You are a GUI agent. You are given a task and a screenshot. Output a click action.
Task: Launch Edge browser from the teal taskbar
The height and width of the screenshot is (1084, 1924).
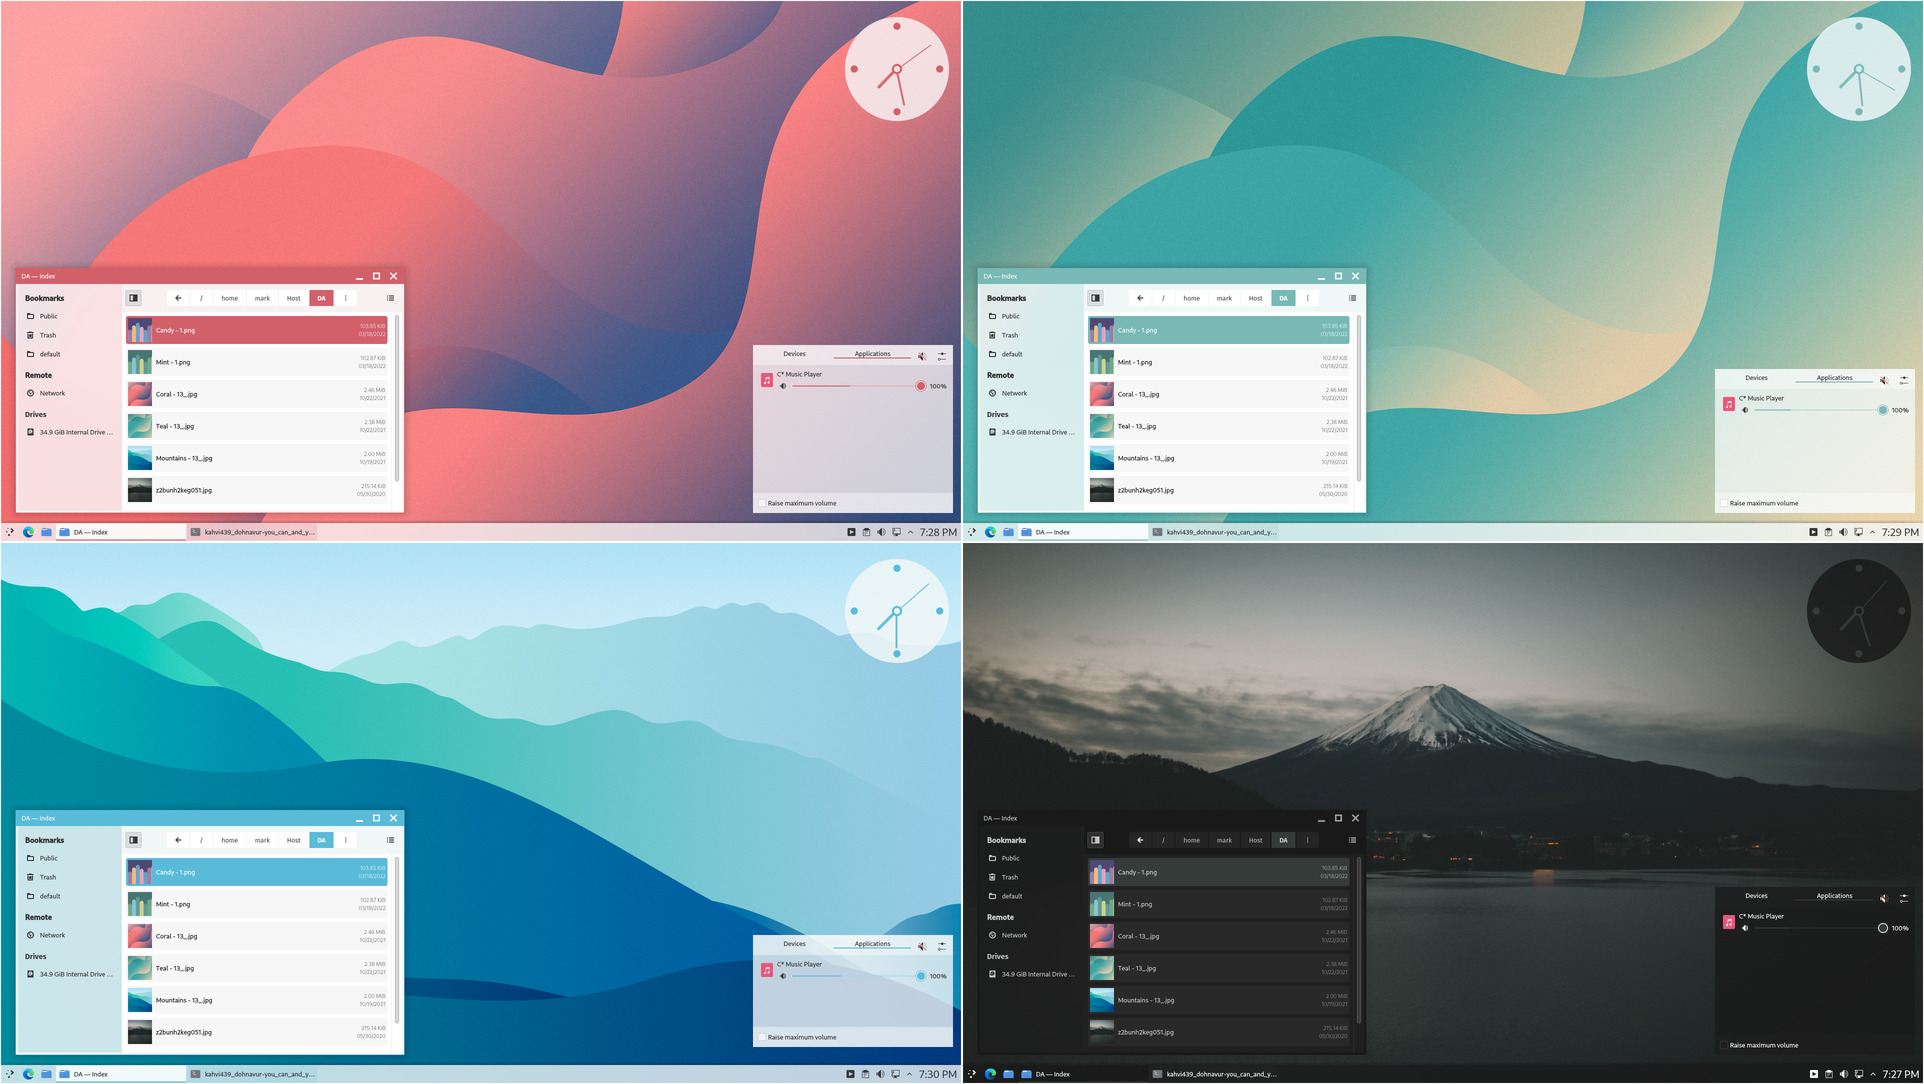pos(990,532)
